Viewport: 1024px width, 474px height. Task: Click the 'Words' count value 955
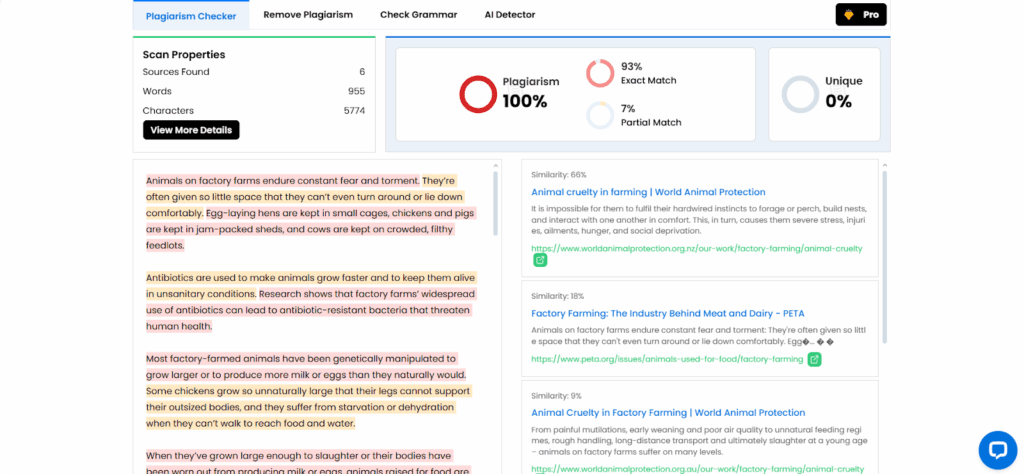pos(357,91)
